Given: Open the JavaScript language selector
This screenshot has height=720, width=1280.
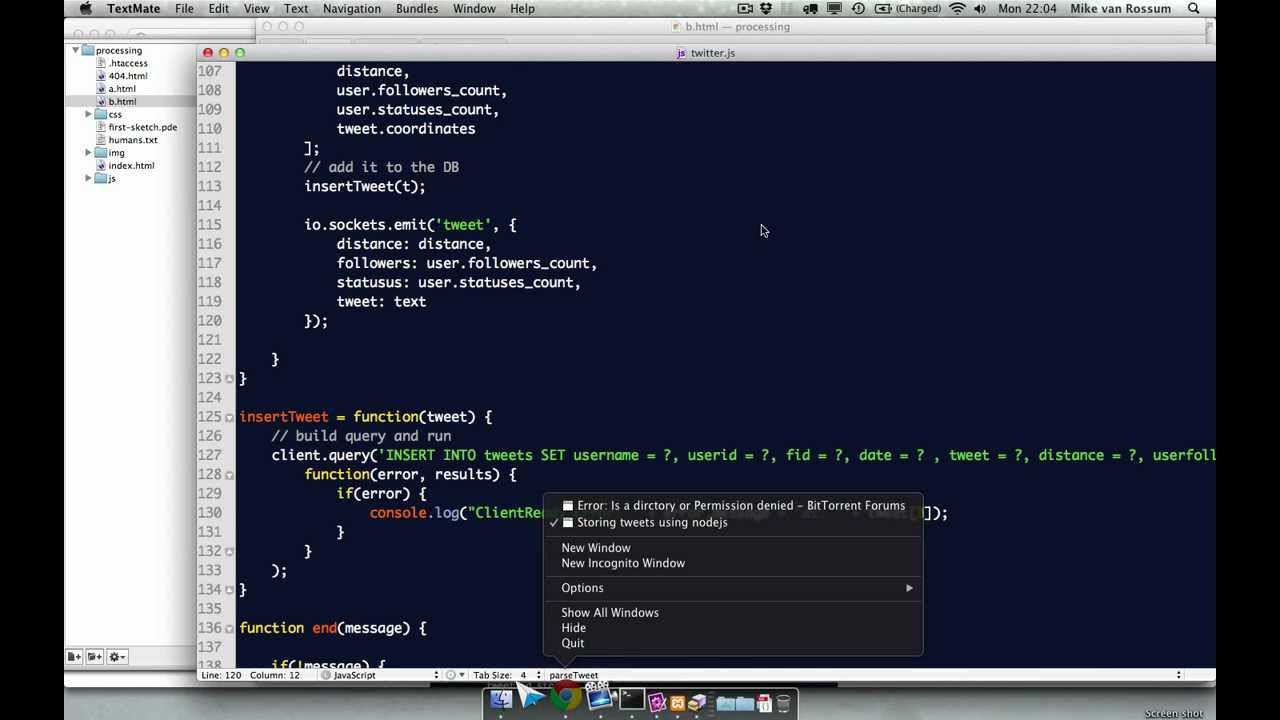Looking at the screenshot, I should [x=380, y=675].
